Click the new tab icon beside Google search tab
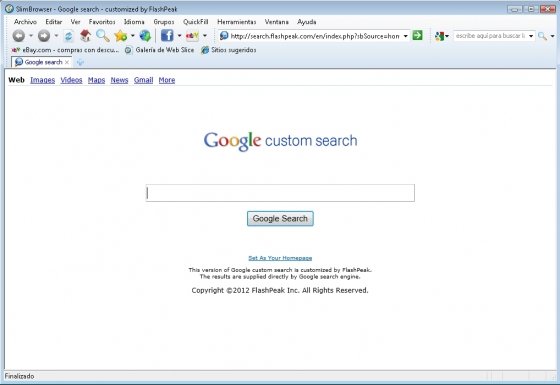Image resolution: width=560 pixels, height=385 pixels. pos(80,62)
